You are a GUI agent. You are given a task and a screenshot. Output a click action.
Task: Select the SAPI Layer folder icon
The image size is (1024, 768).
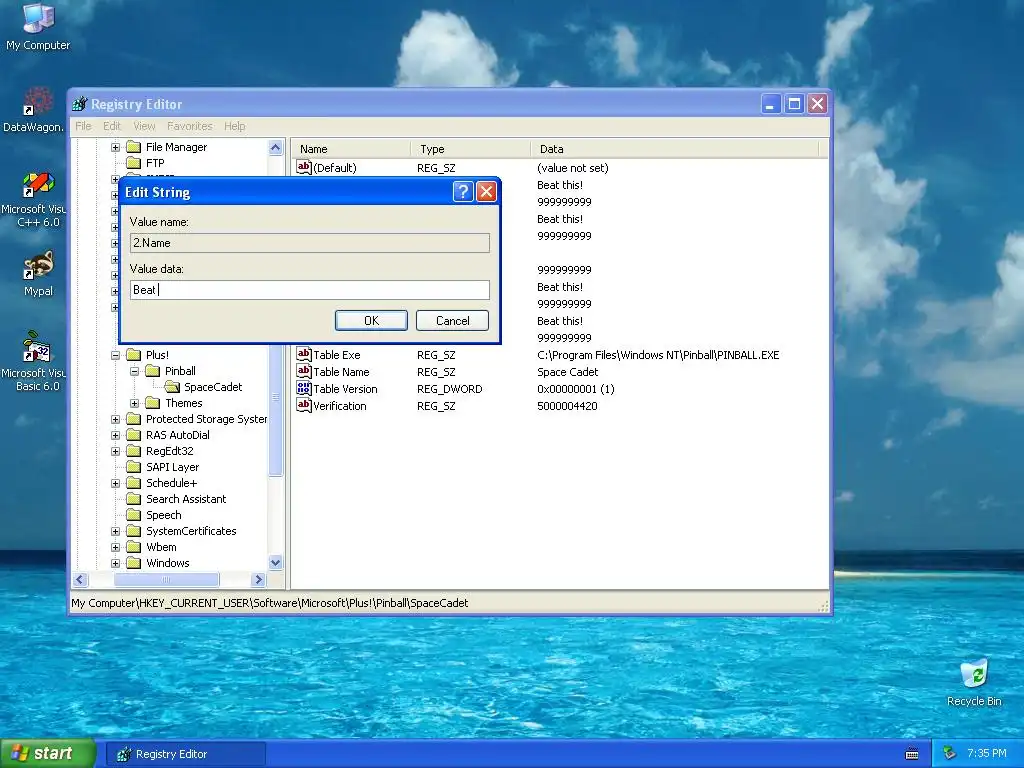(x=133, y=467)
